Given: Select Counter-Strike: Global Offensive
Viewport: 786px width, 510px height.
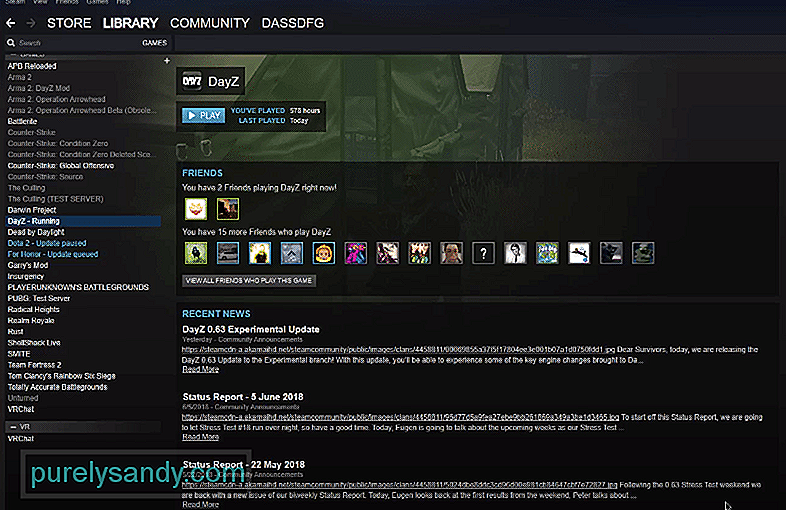Looking at the screenshot, I should [61, 165].
